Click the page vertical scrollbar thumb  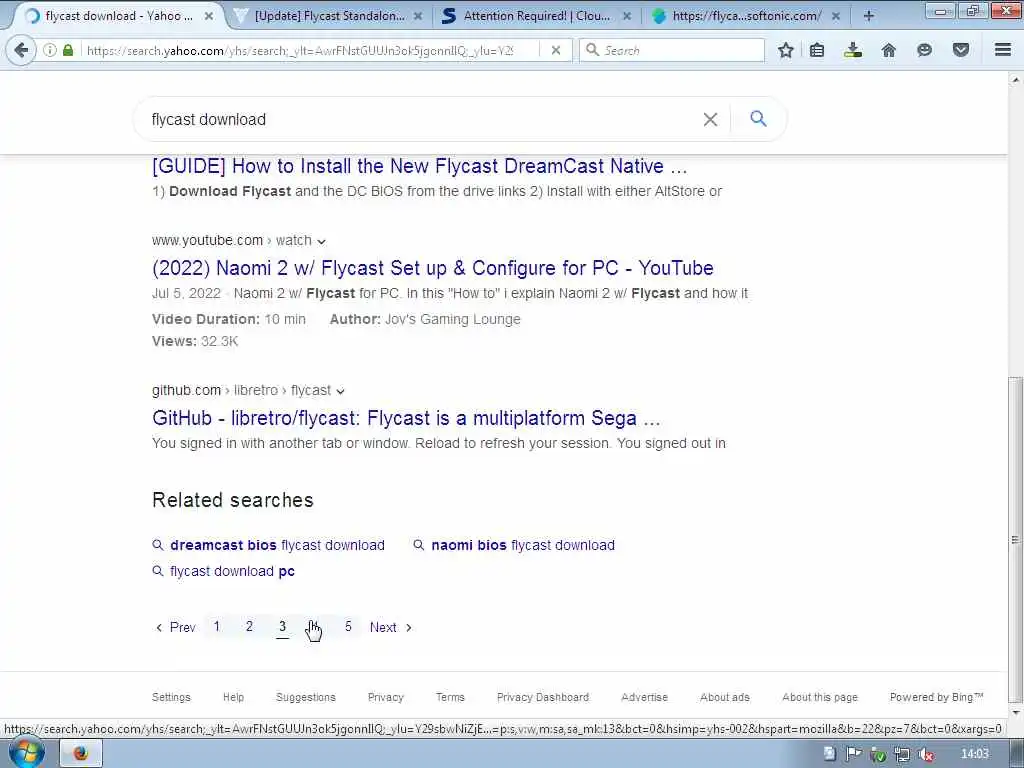click(x=1015, y=539)
